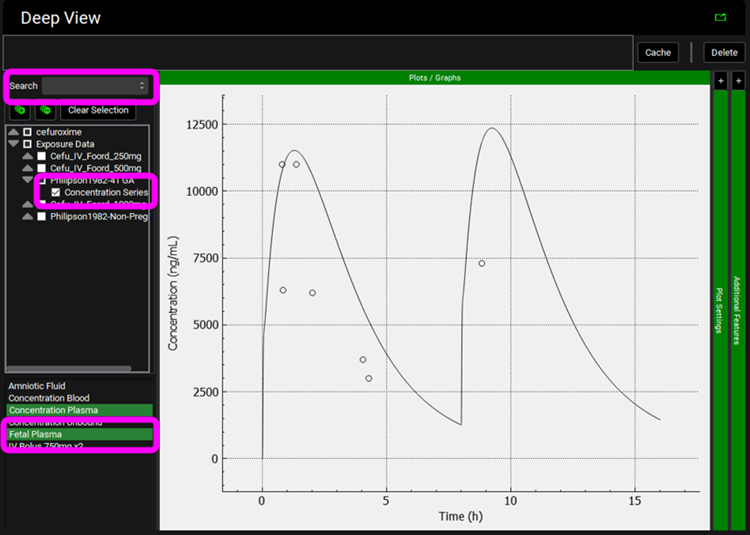Click the Clear Selection button
The height and width of the screenshot is (535, 750).
coord(98,110)
